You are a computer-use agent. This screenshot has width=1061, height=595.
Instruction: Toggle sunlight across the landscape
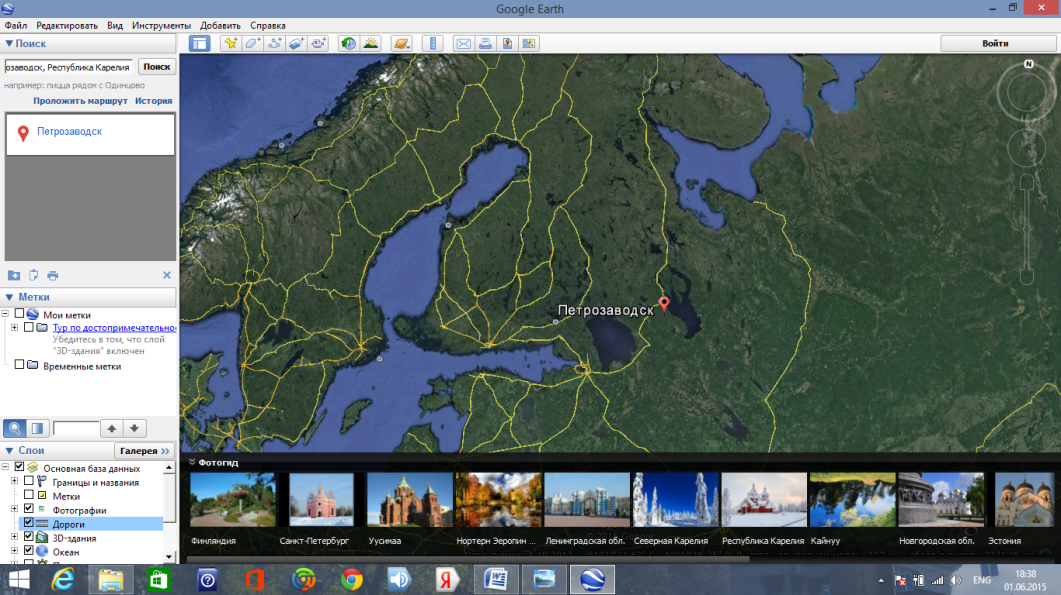371,43
